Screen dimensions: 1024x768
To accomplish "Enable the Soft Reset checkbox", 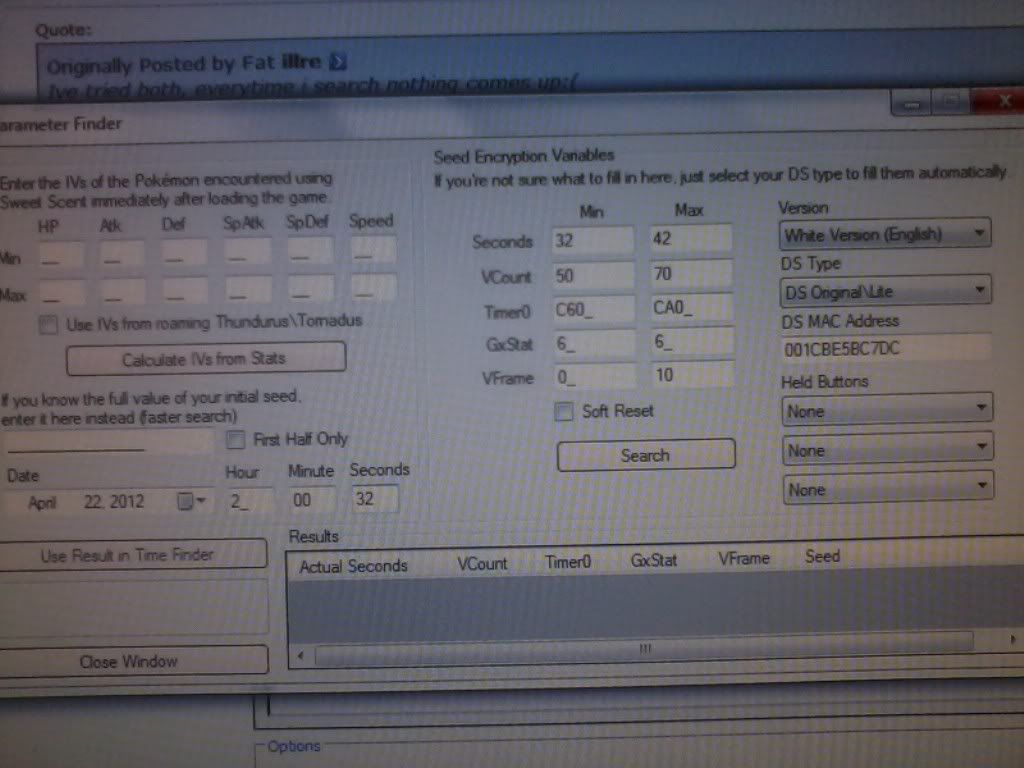I will 564,412.
